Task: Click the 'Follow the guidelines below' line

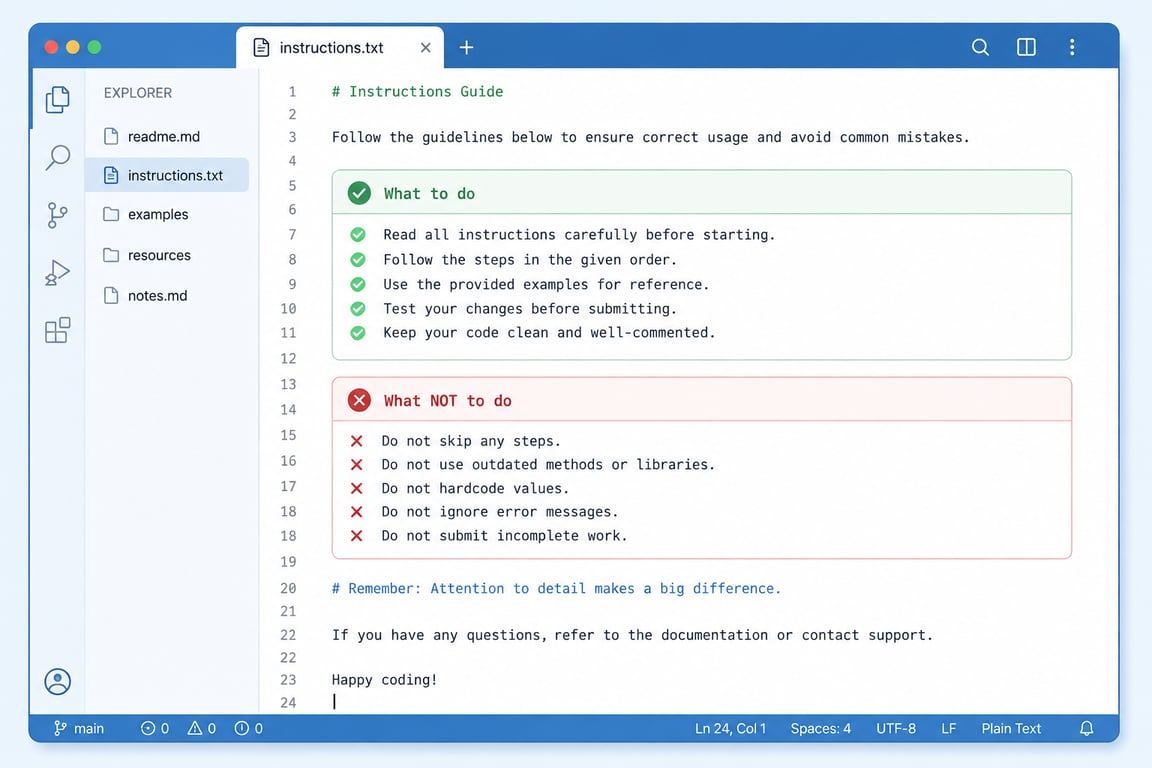Action: click(650, 137)
